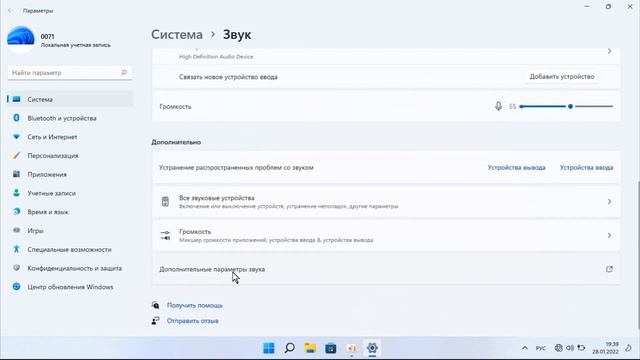Go to 'Сеть и Интернет' section
This screenshot has width=640, height=360.
coord(70,137)
